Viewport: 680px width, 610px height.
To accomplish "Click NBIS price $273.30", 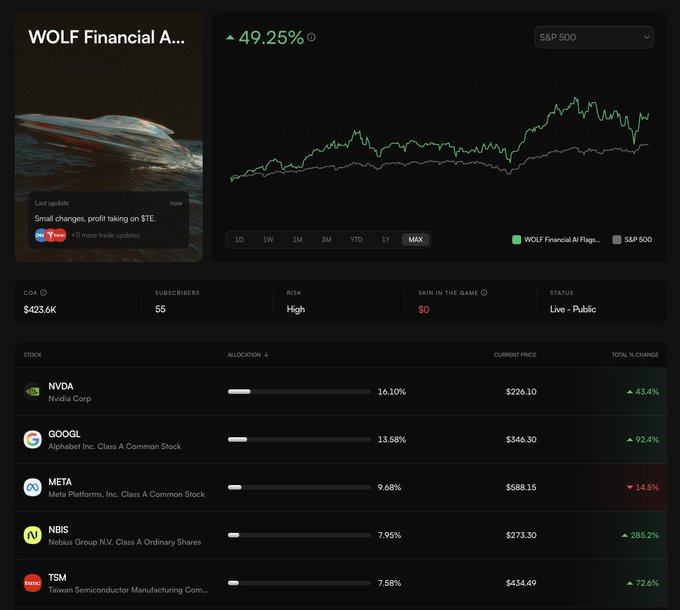I will pos(521,535).
